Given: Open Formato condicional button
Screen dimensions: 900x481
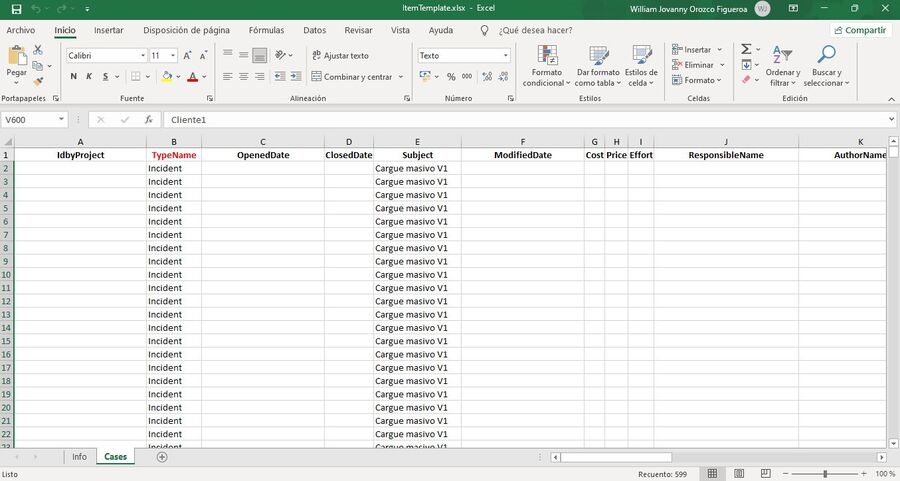Looking at the screenshot, I should click(546, 66).
